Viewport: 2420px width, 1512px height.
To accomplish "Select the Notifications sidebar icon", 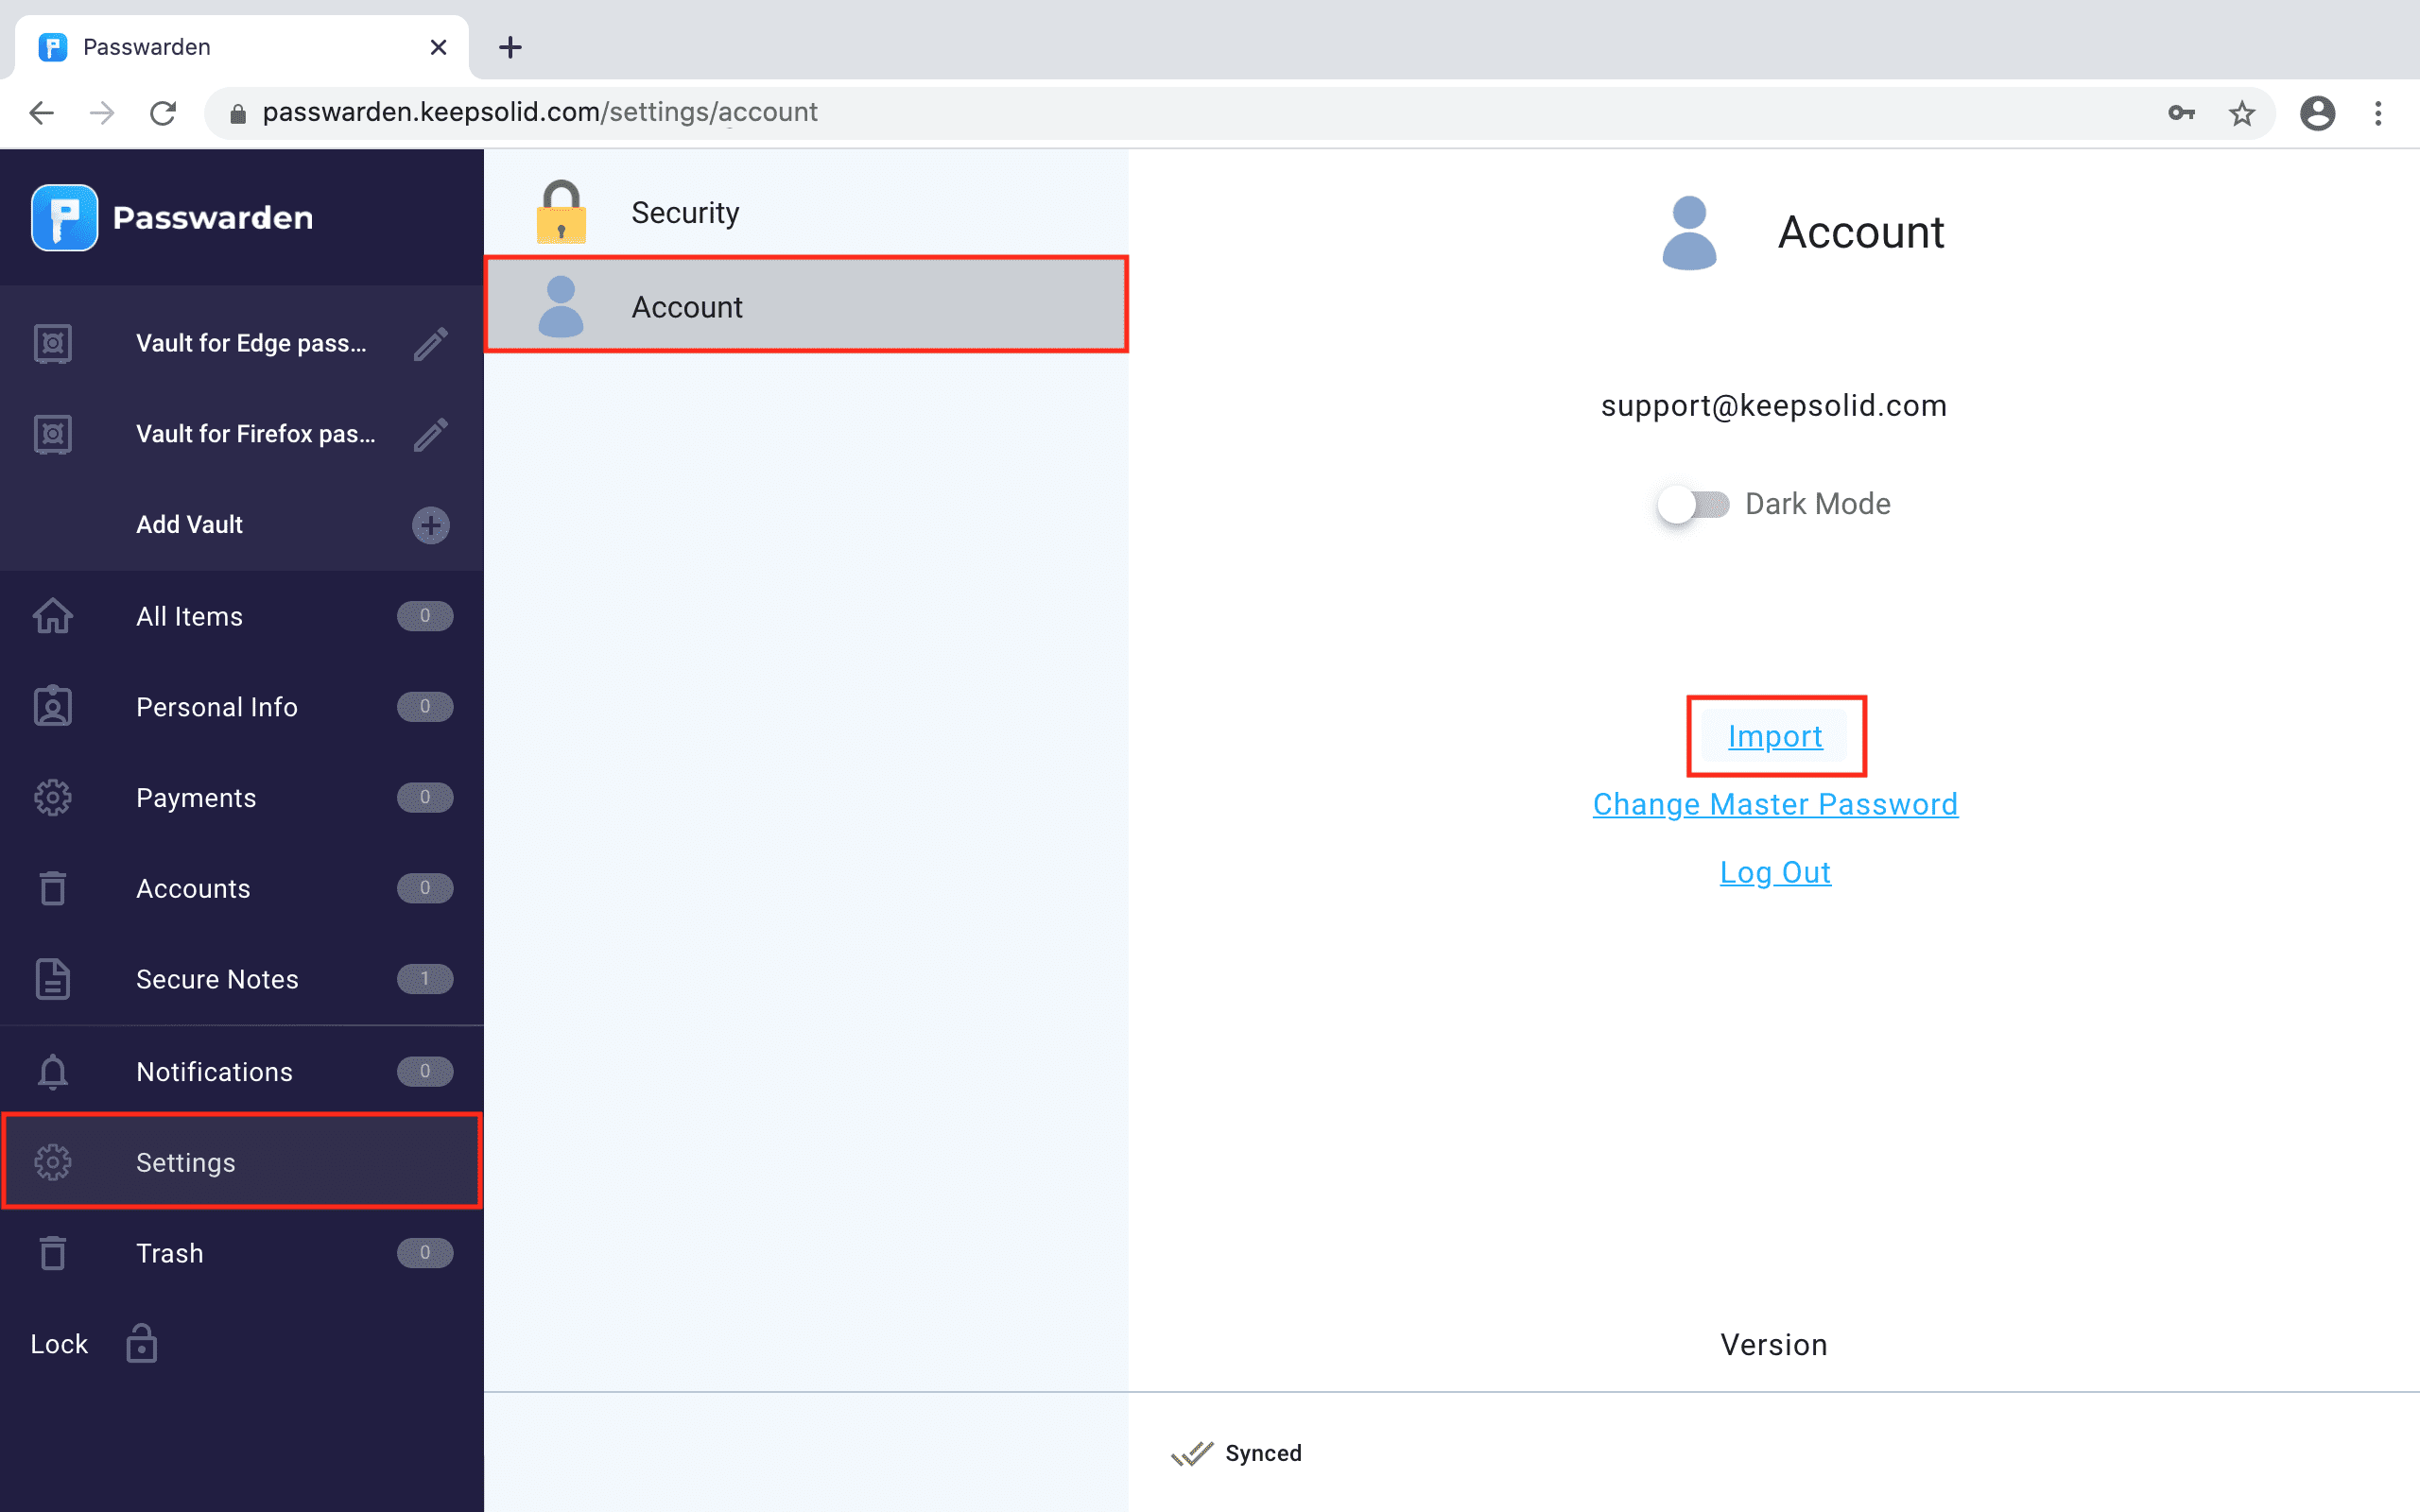I will [50, 1070].
